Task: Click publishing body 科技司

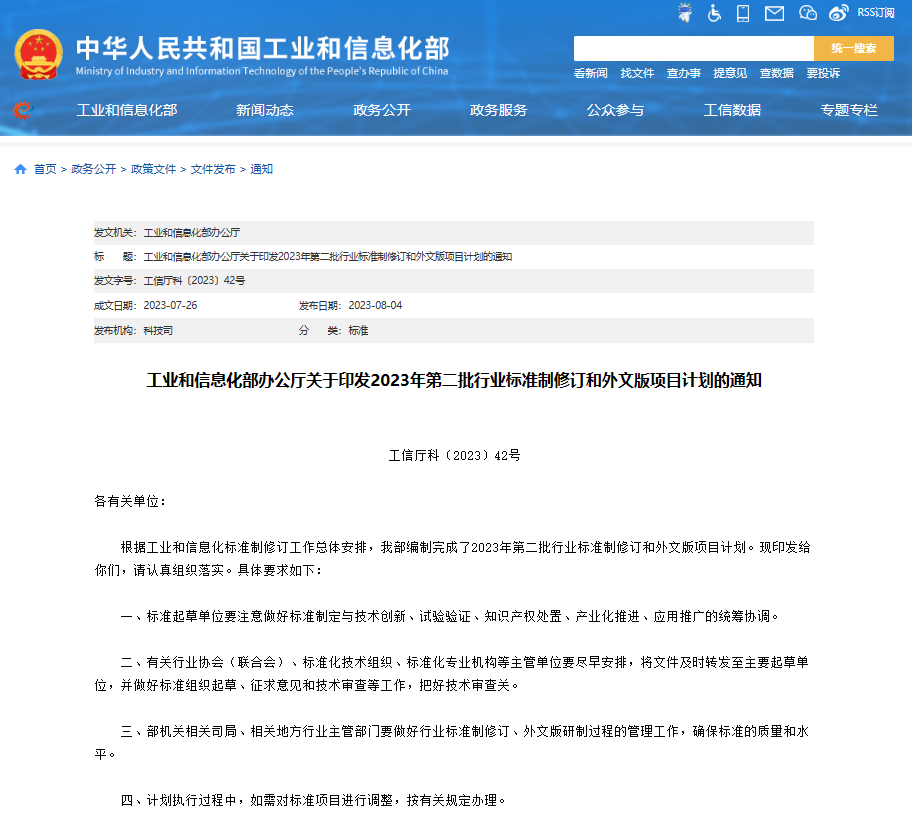Action: point(158,331)
